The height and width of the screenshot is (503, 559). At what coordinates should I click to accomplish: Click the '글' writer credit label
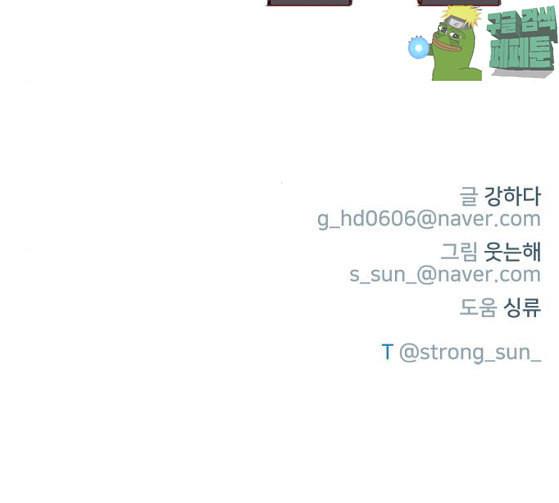(468, 196)
